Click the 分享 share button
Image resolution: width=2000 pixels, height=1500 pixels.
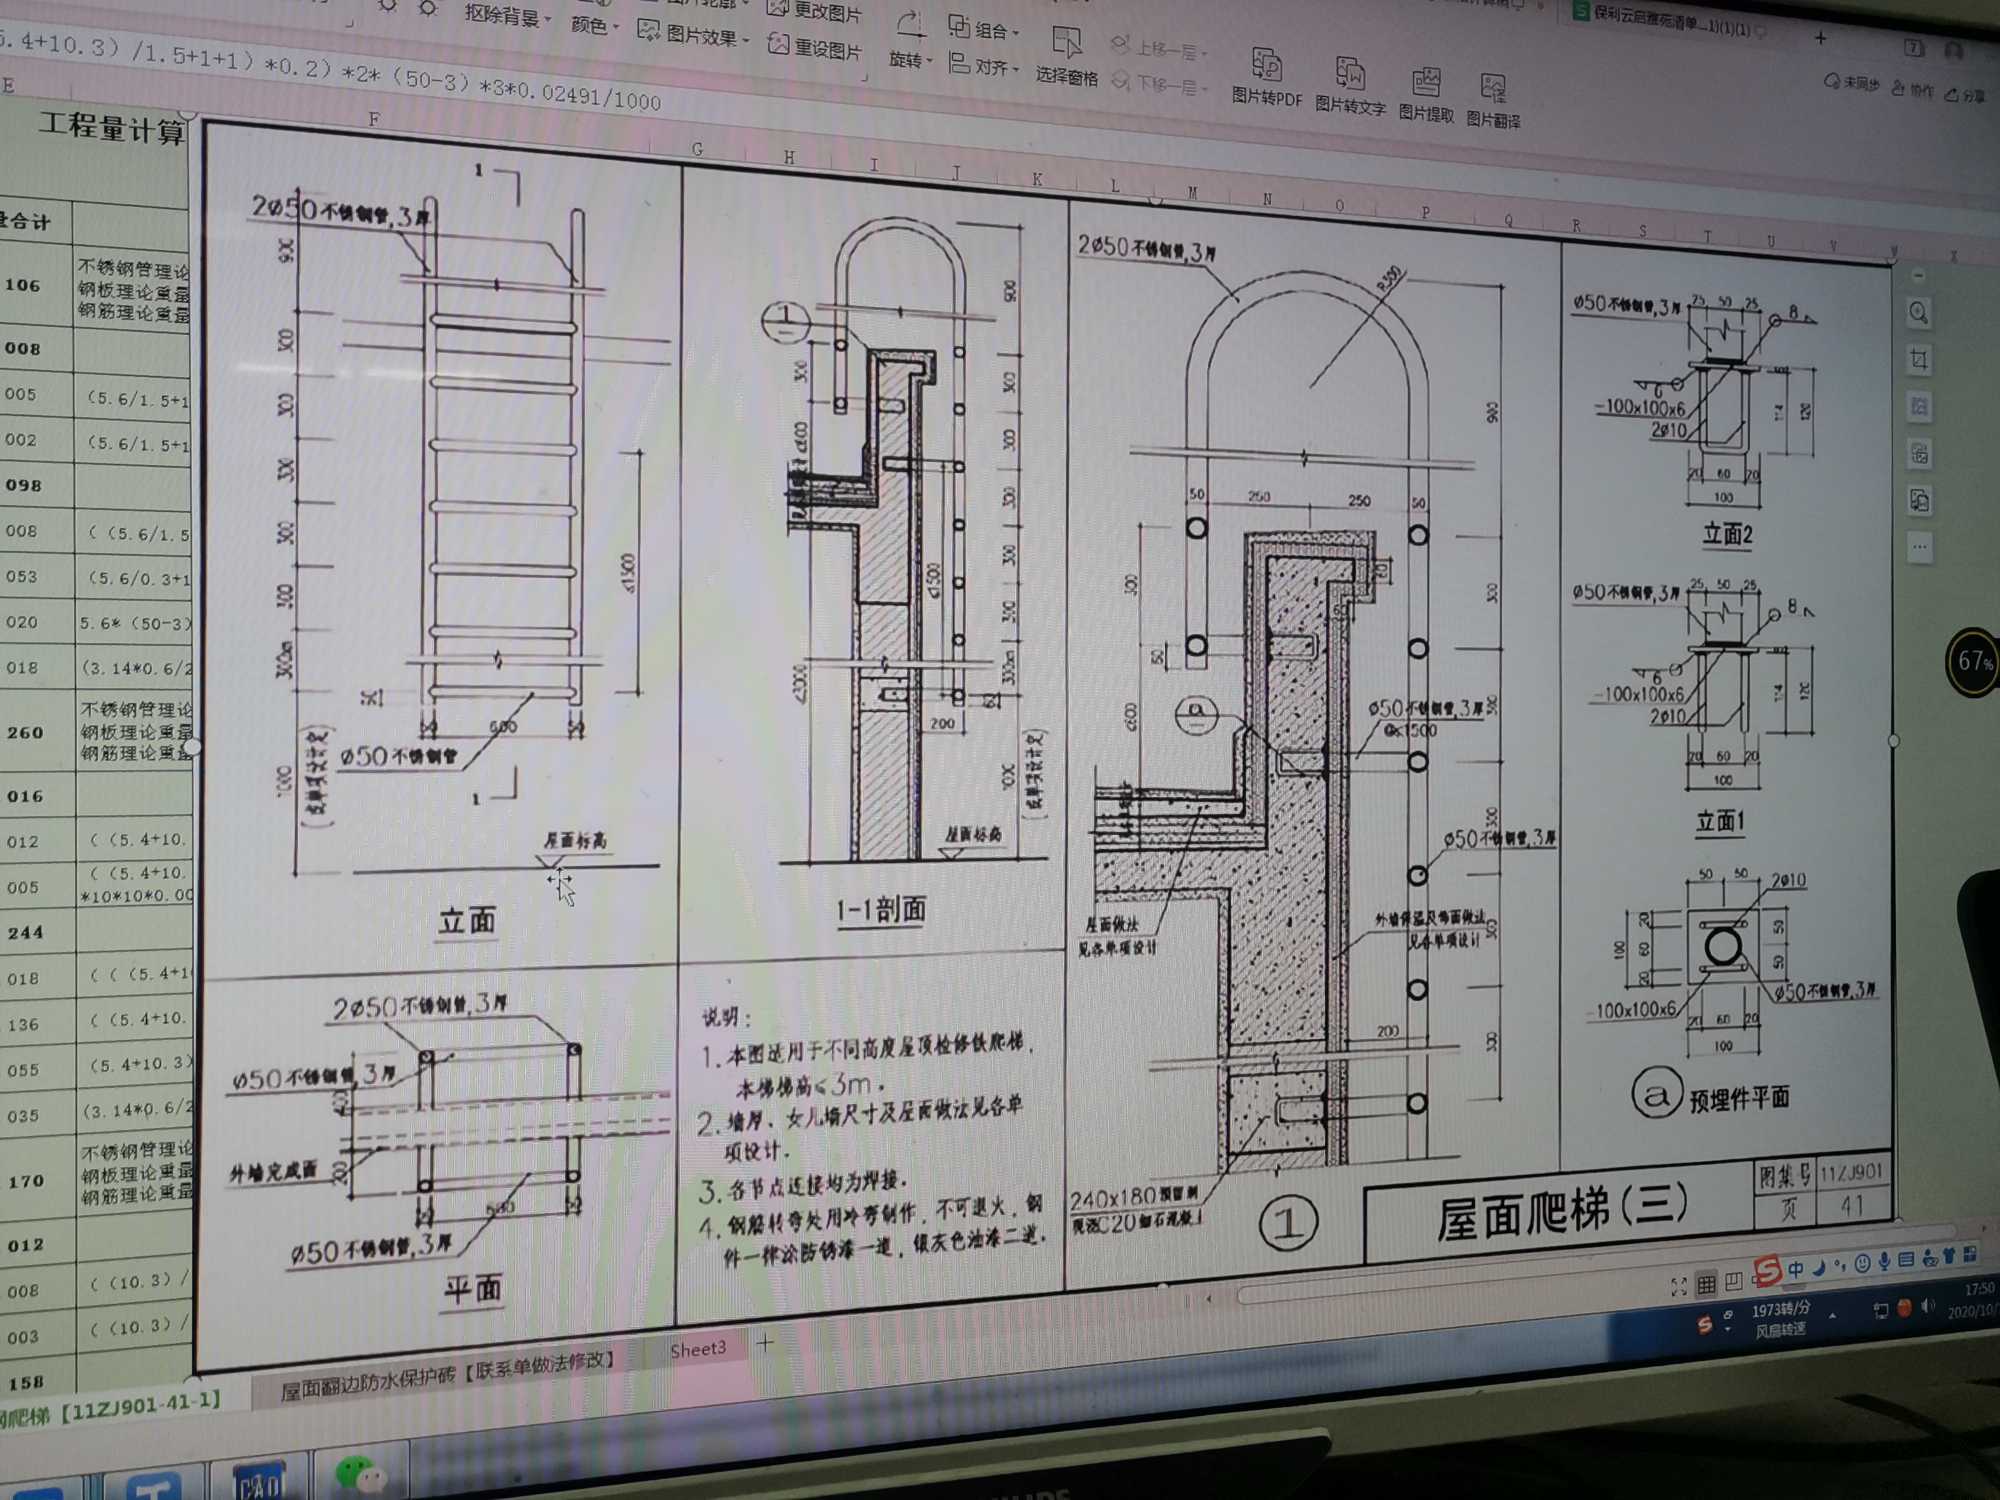click(1965, 95)
